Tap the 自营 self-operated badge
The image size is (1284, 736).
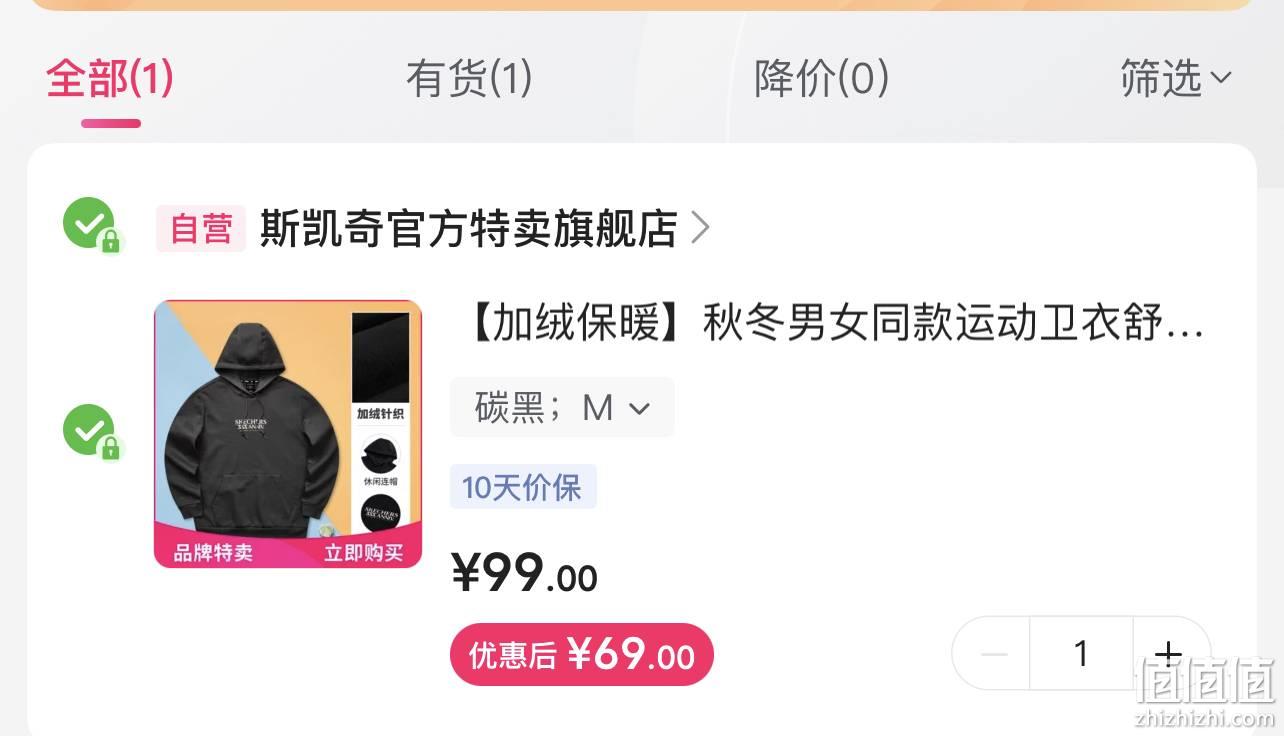[x=201, y=228]
